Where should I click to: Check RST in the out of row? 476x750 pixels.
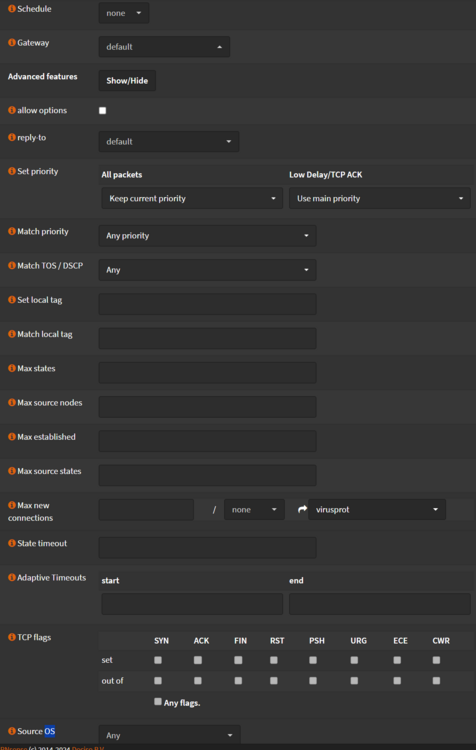[x=274, y=681]
